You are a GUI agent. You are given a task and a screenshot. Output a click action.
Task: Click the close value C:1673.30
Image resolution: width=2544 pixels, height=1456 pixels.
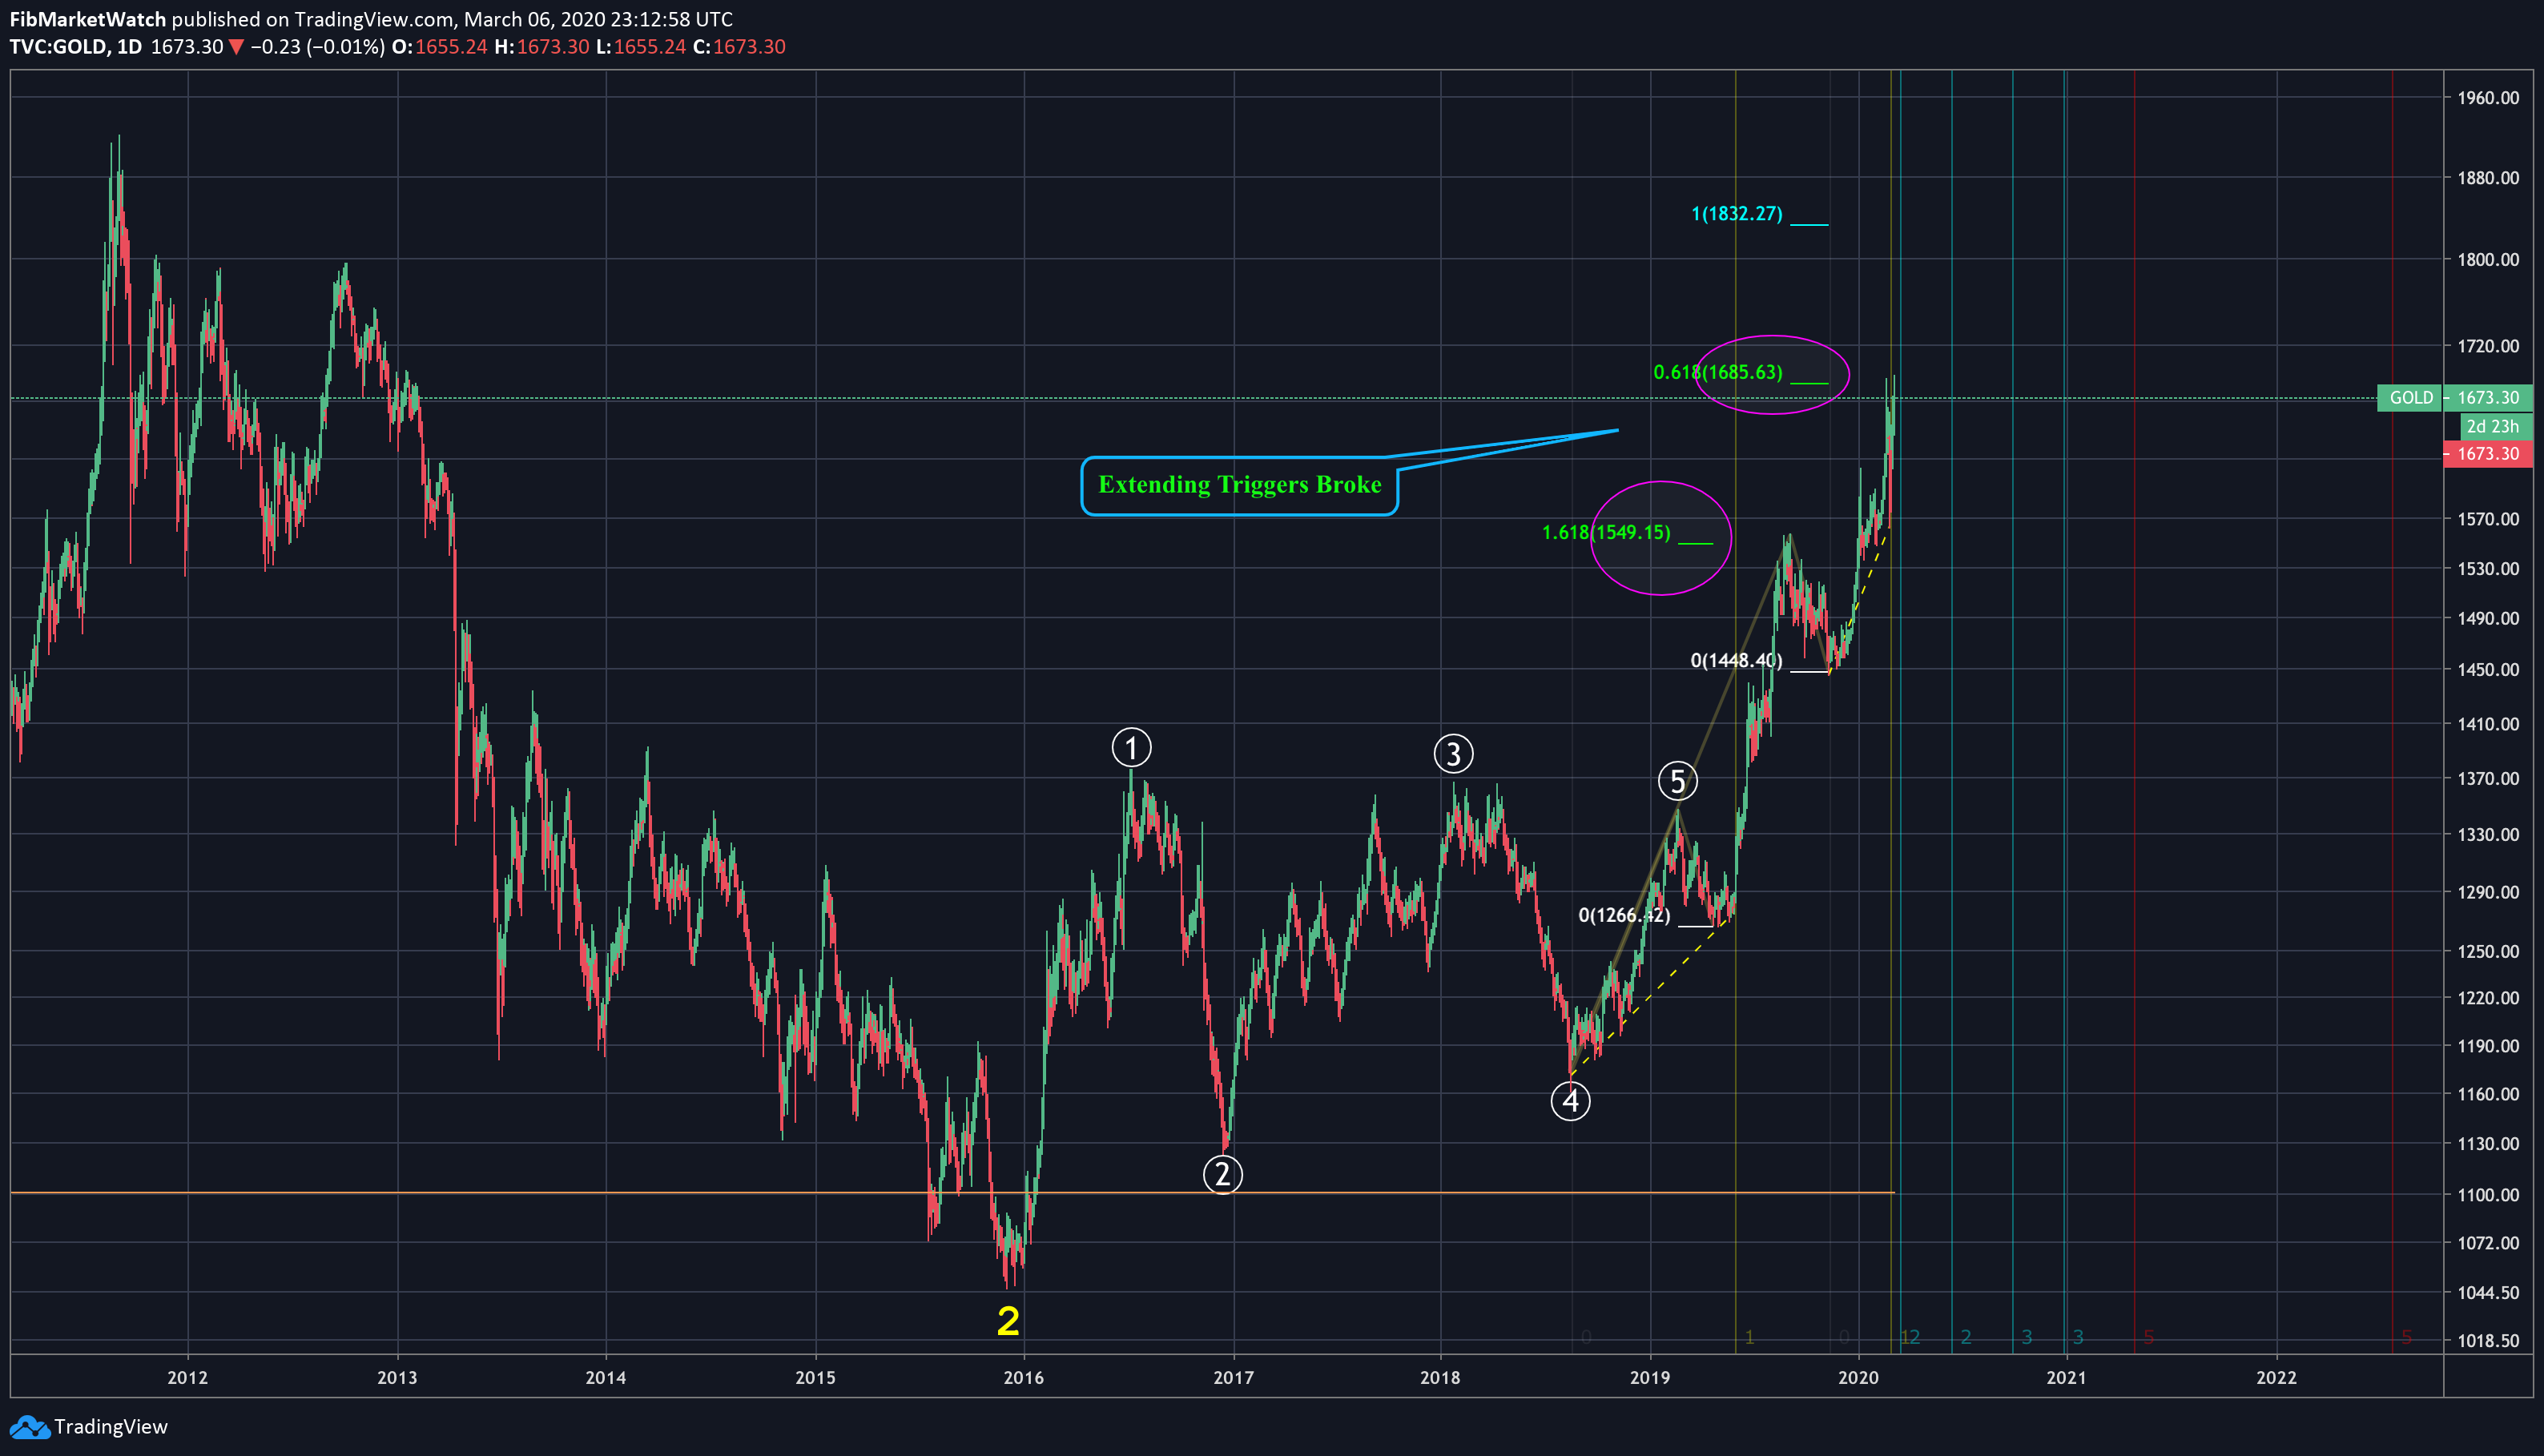[739, 47]
